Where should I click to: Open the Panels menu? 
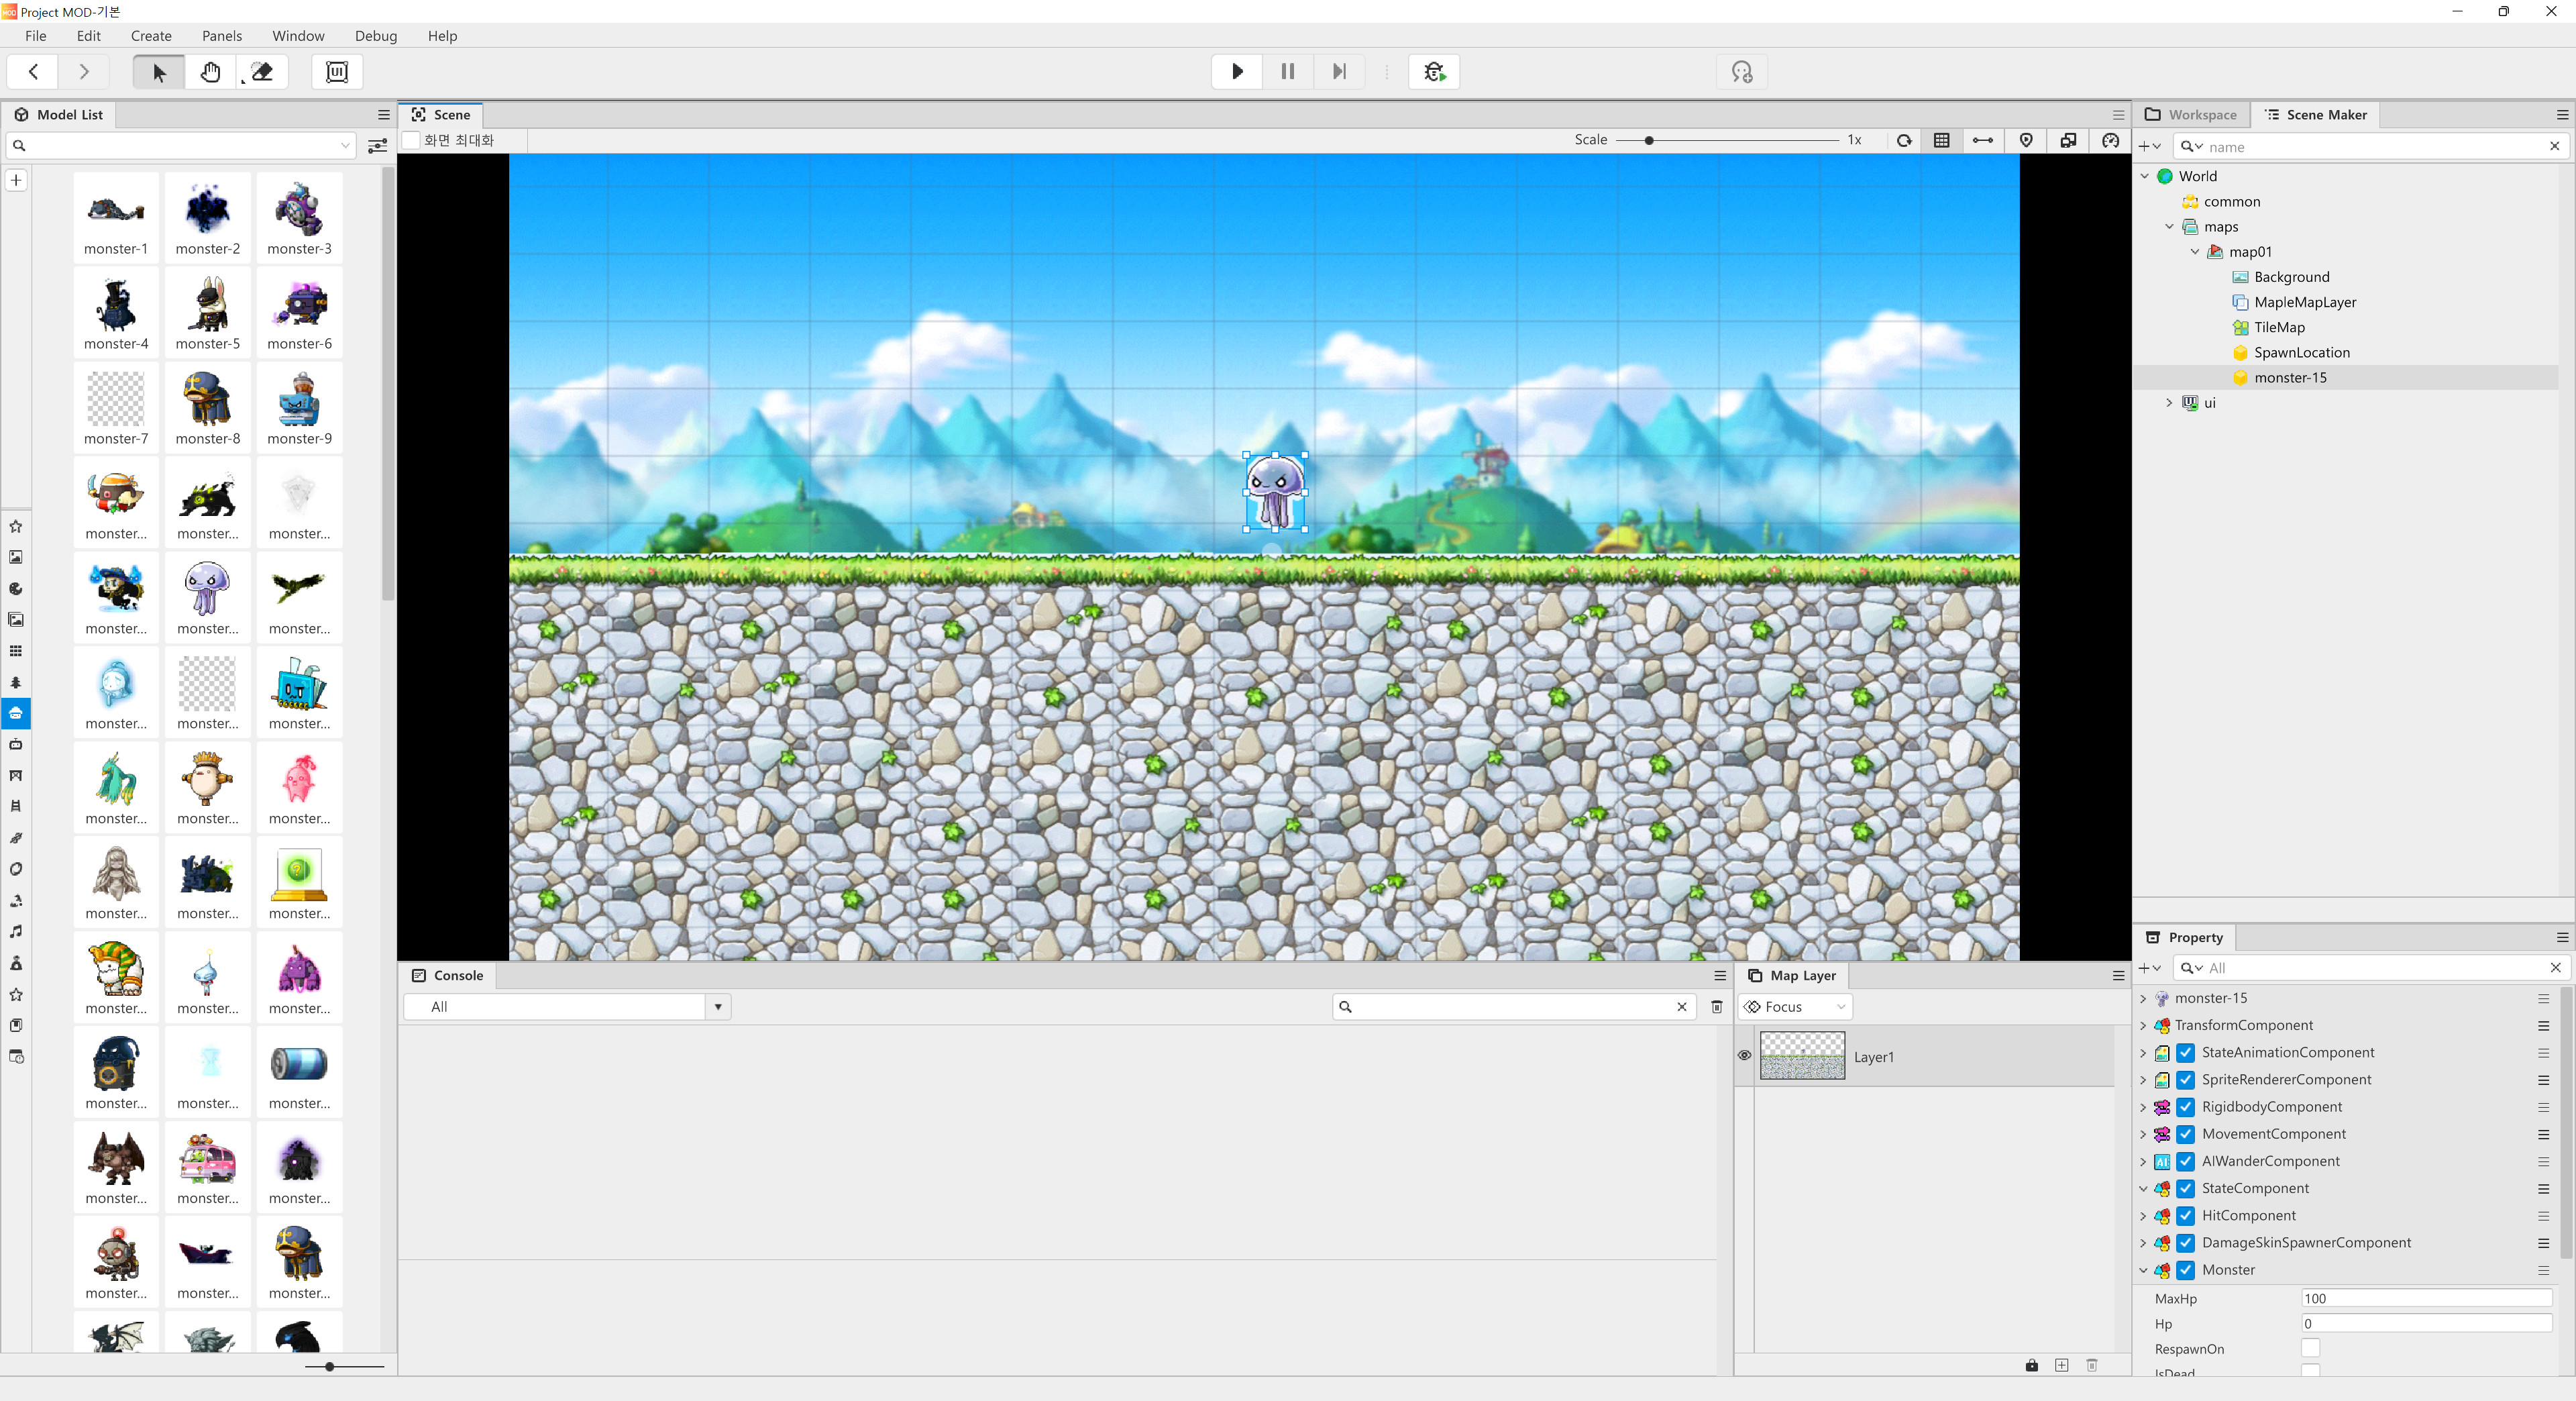pos(222,36)
